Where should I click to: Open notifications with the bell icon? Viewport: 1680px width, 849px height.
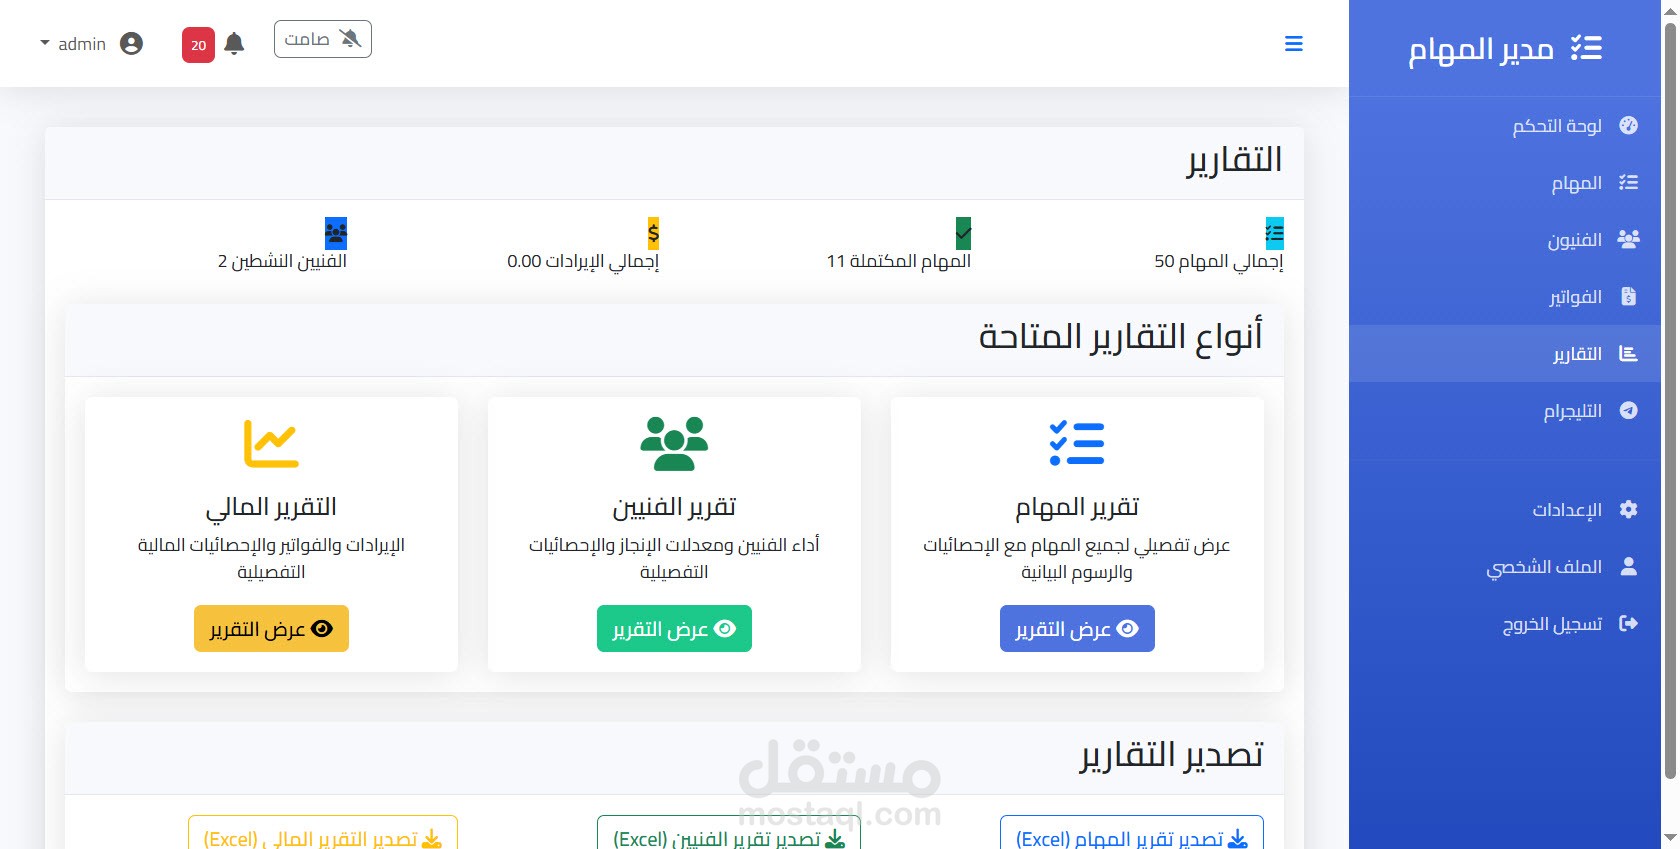pyautogui.click(x=234, y=44)
